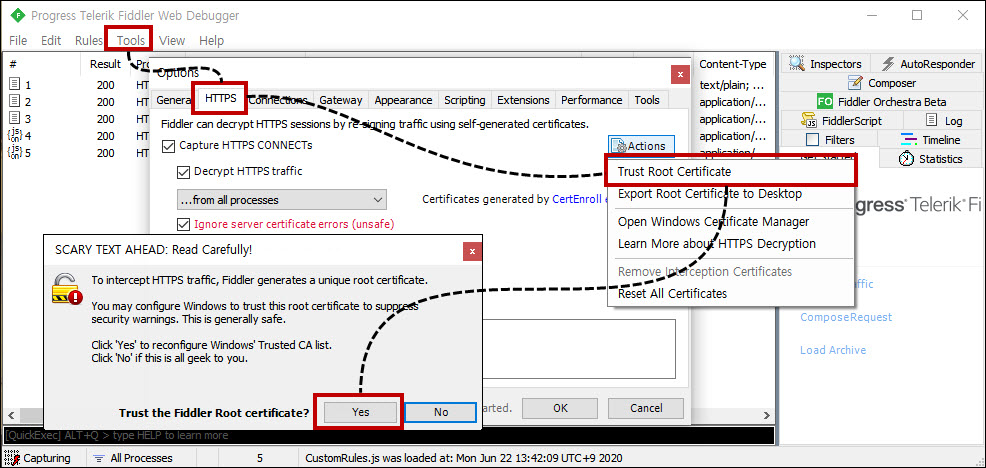The image size is (986, 468).
Task: Choose Learn More about HTTPS Decryption
Action: (x=731, y=243)
